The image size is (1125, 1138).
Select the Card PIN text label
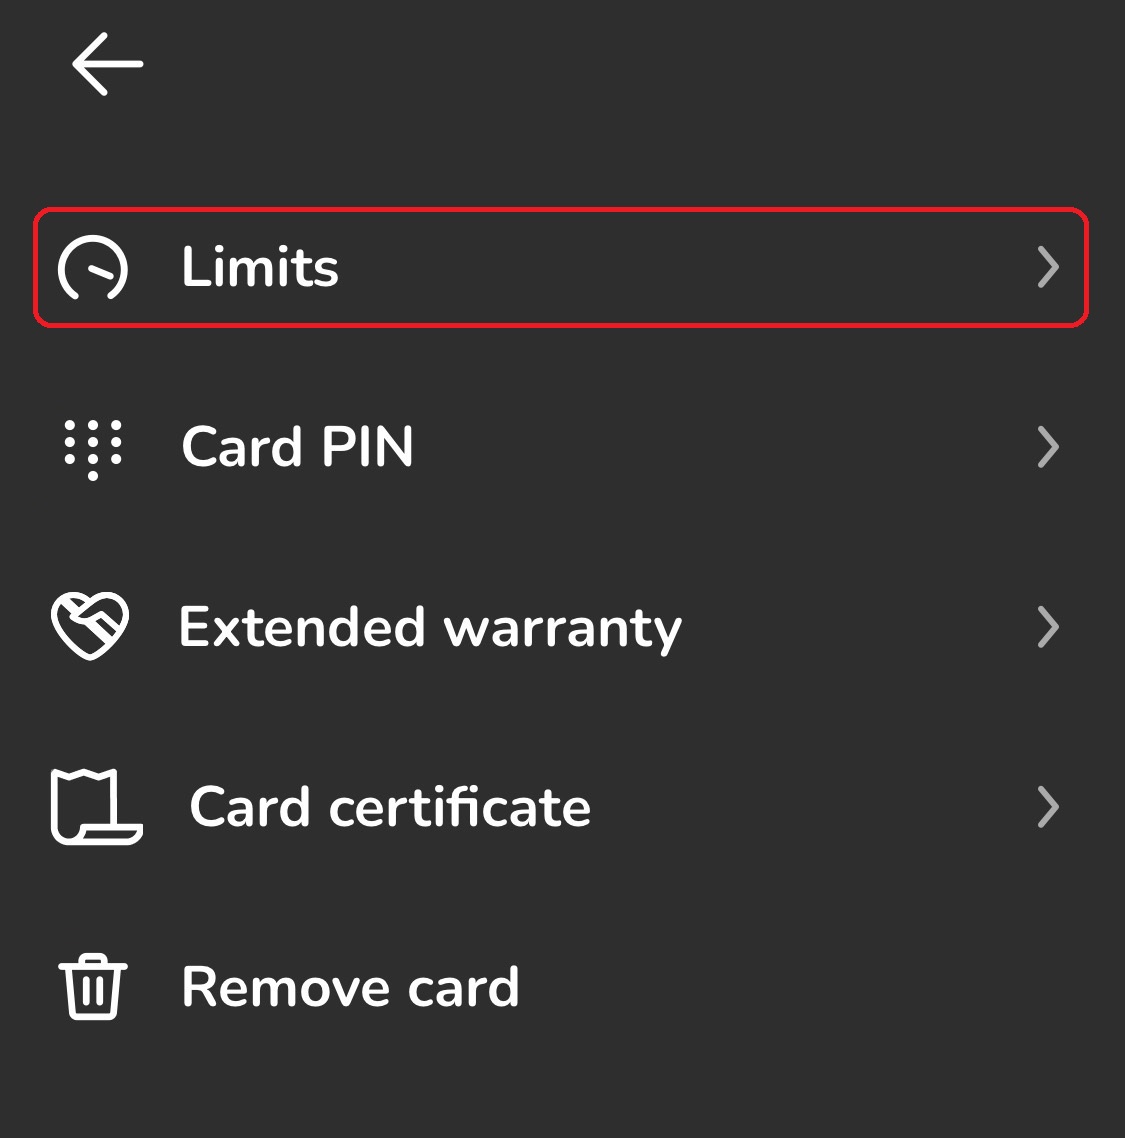pos(297,446)
